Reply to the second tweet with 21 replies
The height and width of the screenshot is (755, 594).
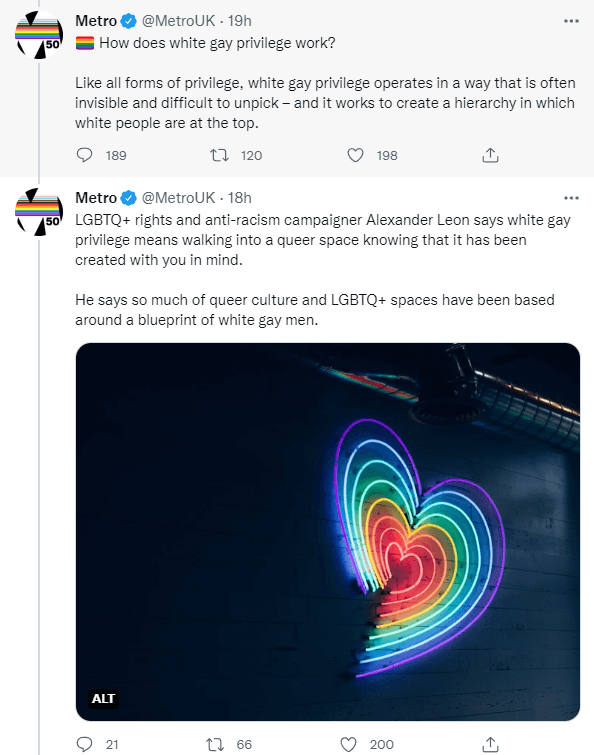85,744
